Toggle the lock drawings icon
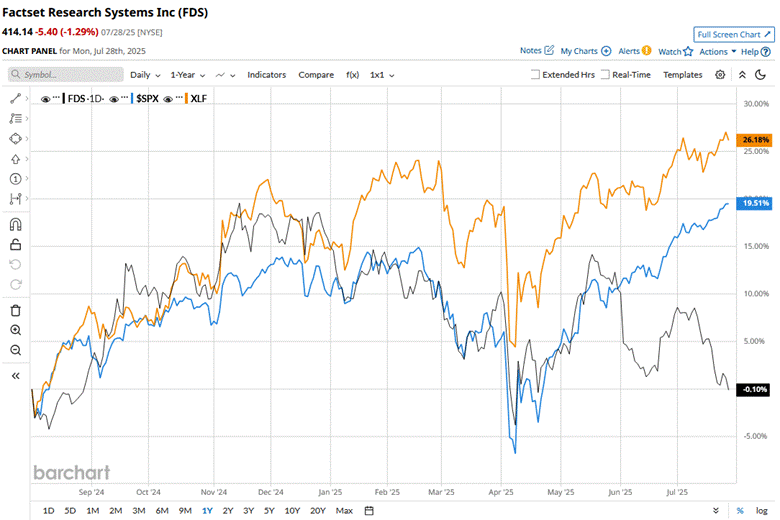Viewport: 780px width, 520px height. coord(15,245)
